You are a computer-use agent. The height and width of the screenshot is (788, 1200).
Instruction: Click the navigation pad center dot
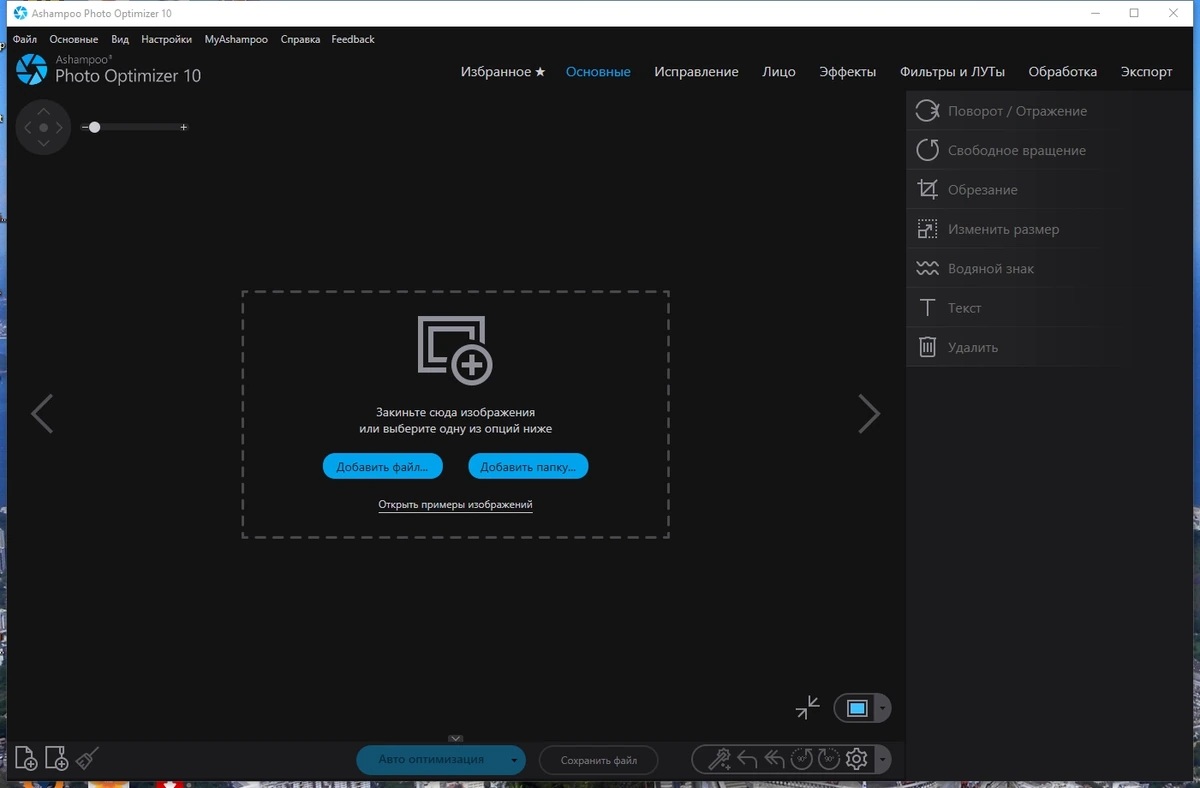pyautogui.click(x=43, y=128)
